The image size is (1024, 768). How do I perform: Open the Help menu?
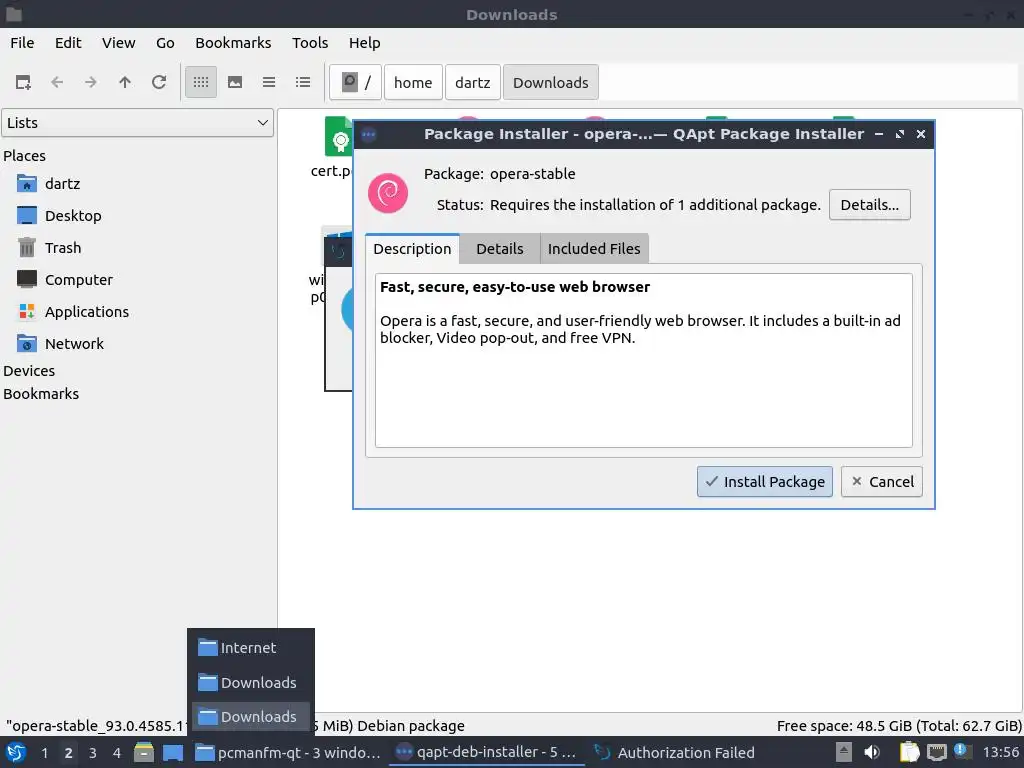point(364,42)
